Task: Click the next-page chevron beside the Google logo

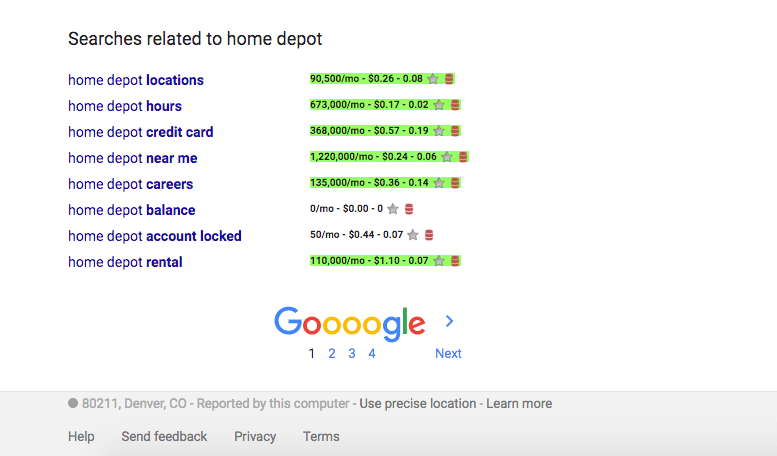Action: point(449,321)
